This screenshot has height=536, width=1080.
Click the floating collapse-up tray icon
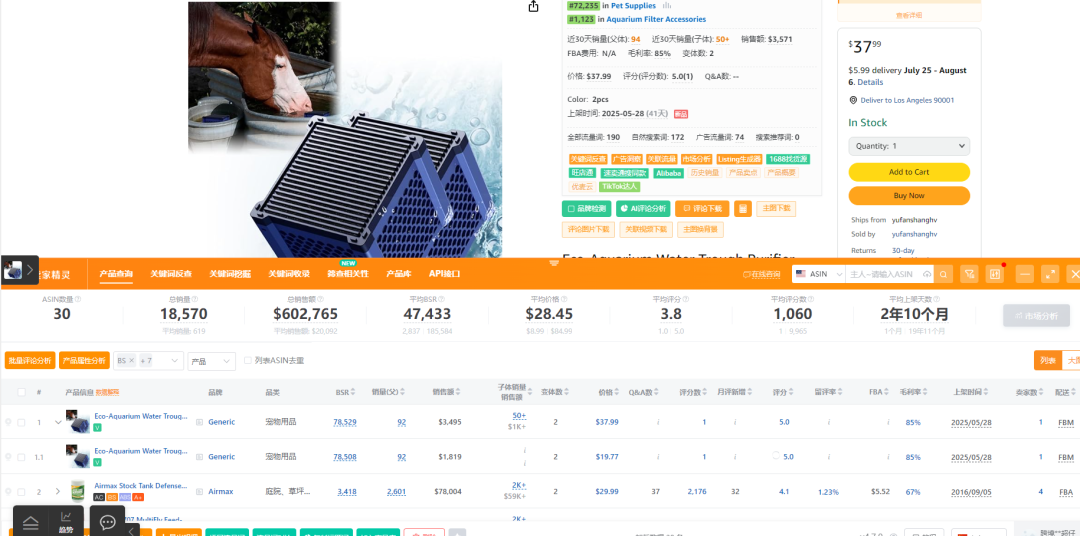point(30,523)
